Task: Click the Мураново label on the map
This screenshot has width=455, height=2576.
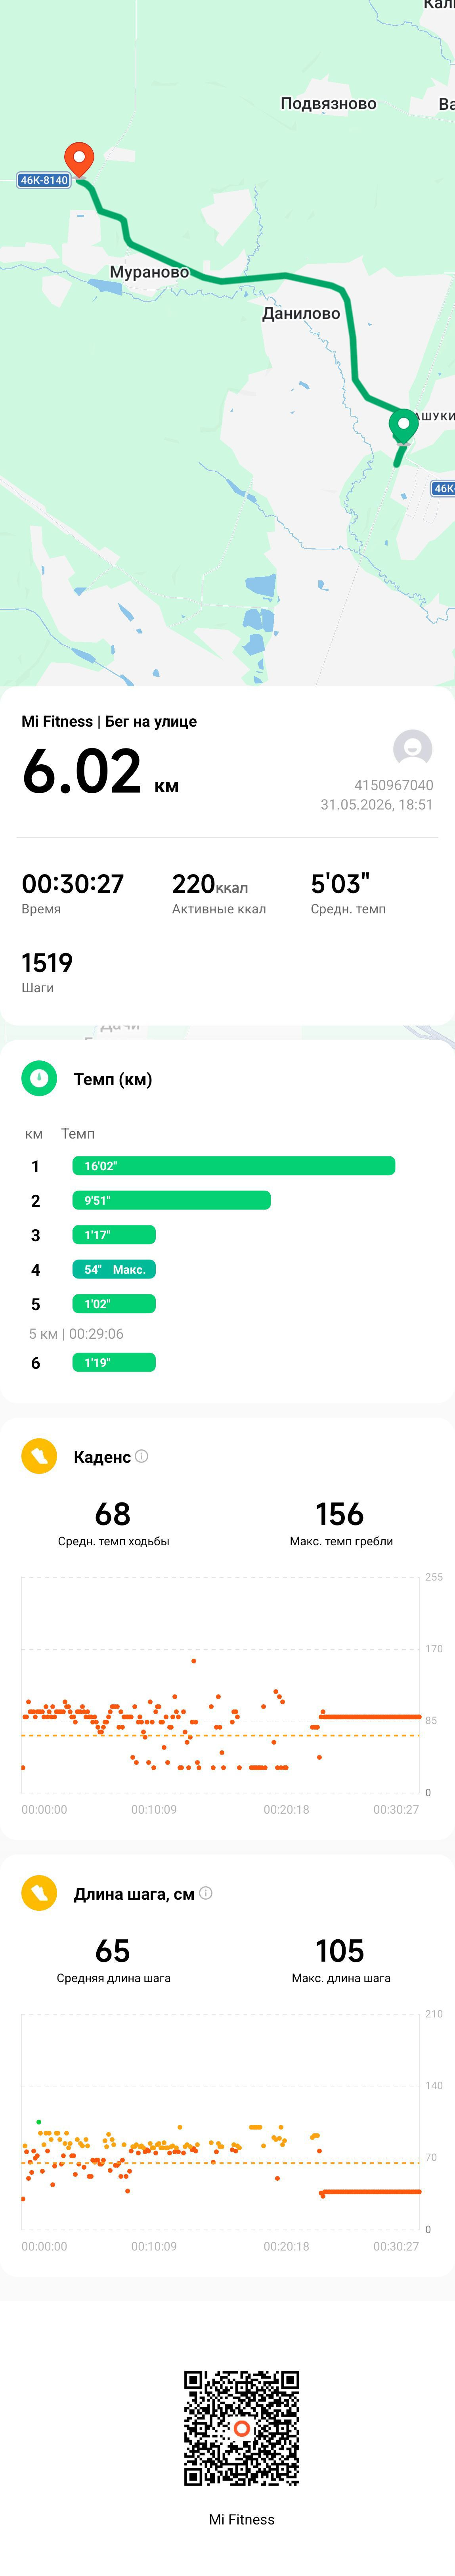Action: pos(149,272)
